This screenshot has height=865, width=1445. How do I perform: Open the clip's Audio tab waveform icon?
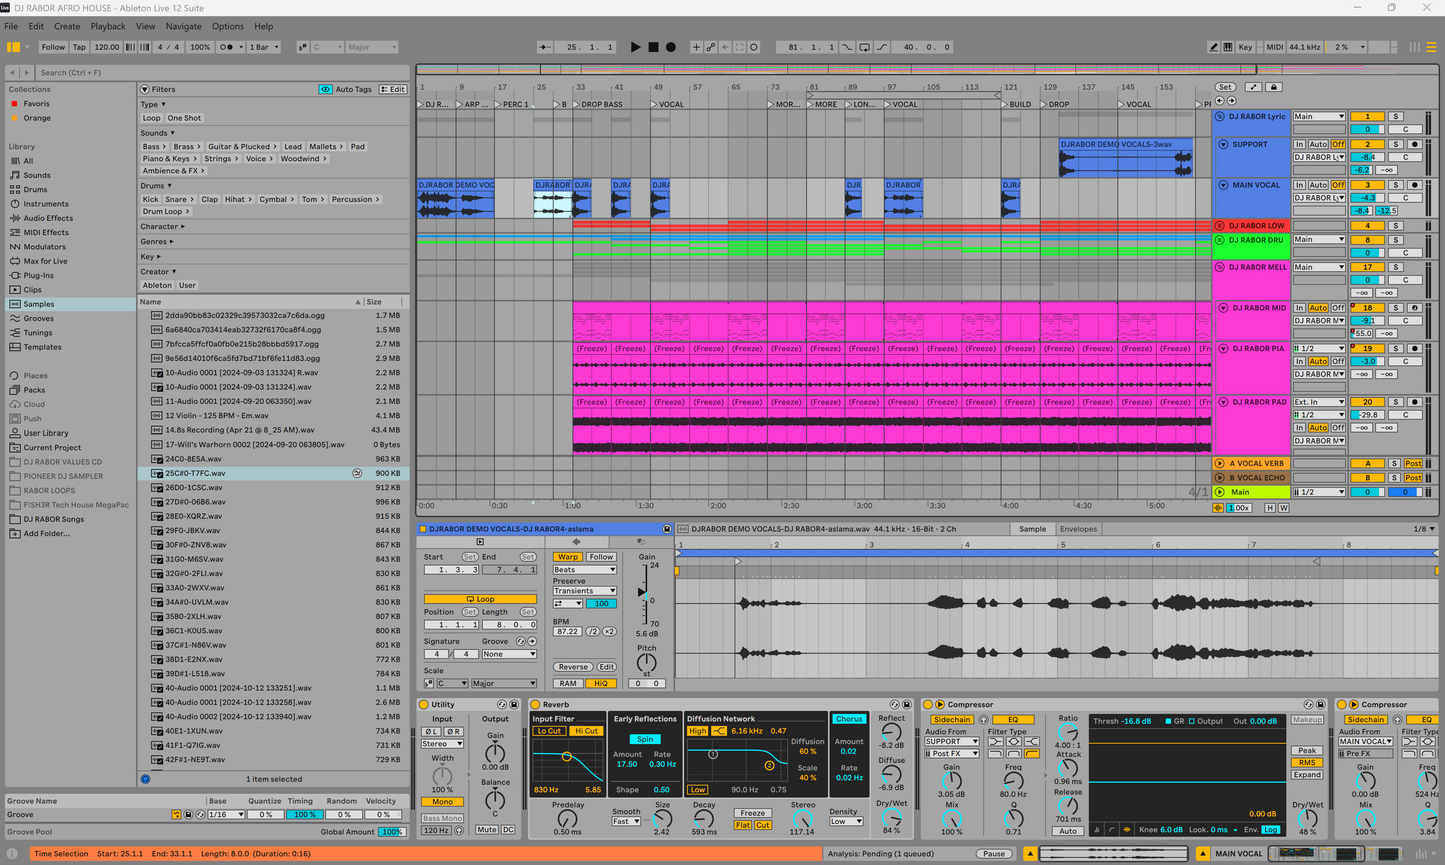(576, 542)
